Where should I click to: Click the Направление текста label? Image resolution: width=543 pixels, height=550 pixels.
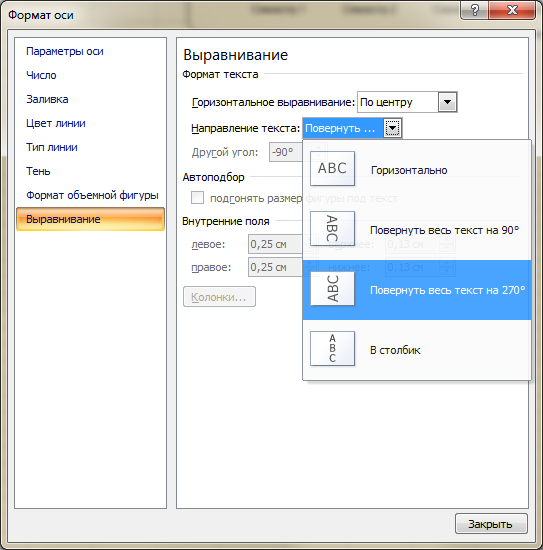[x=246, y=128]
